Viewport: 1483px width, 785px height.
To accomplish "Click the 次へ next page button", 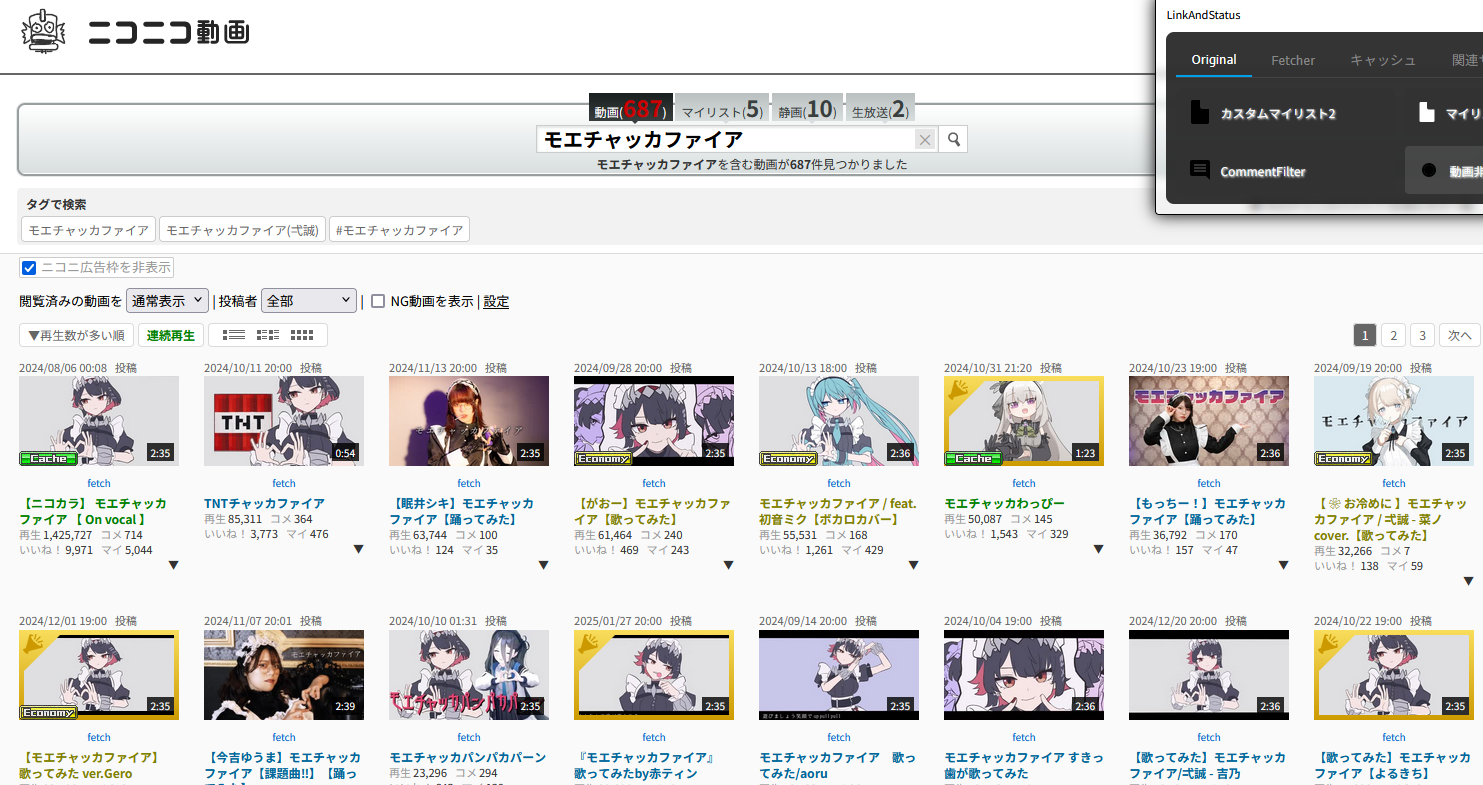I will pyautogui.click(x=1460, y=335).
